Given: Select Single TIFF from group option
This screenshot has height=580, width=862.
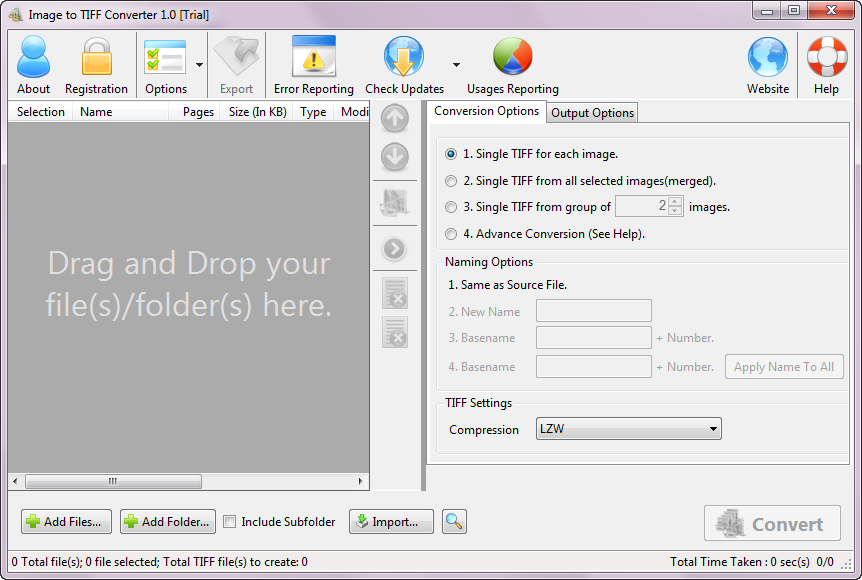Looking at the screenshot, I should (451, 207).
